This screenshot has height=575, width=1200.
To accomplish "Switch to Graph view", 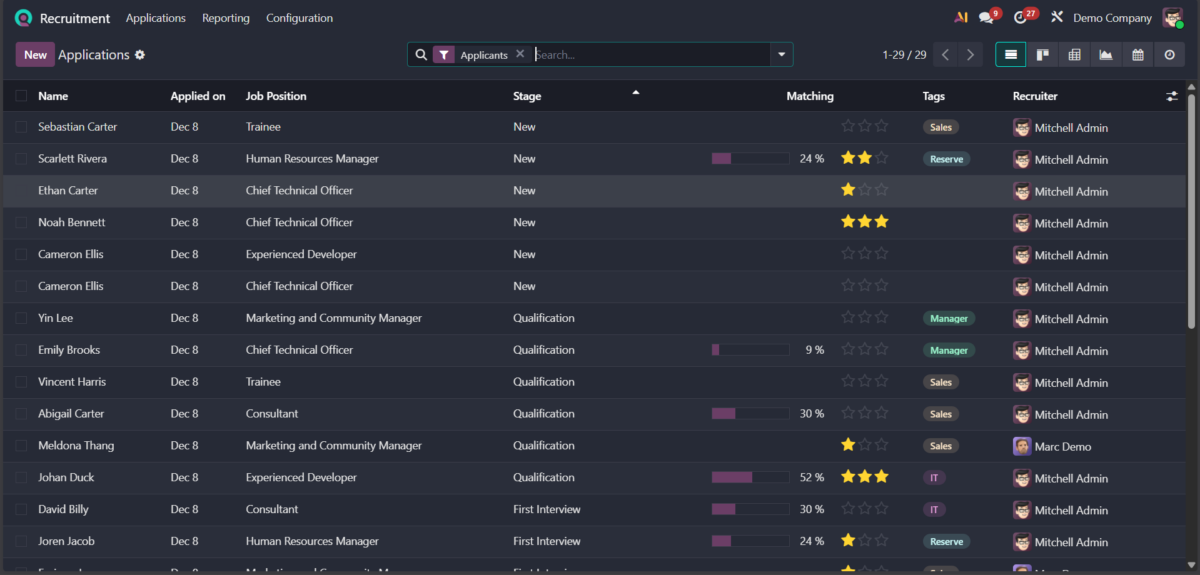I will (1106, 55).
